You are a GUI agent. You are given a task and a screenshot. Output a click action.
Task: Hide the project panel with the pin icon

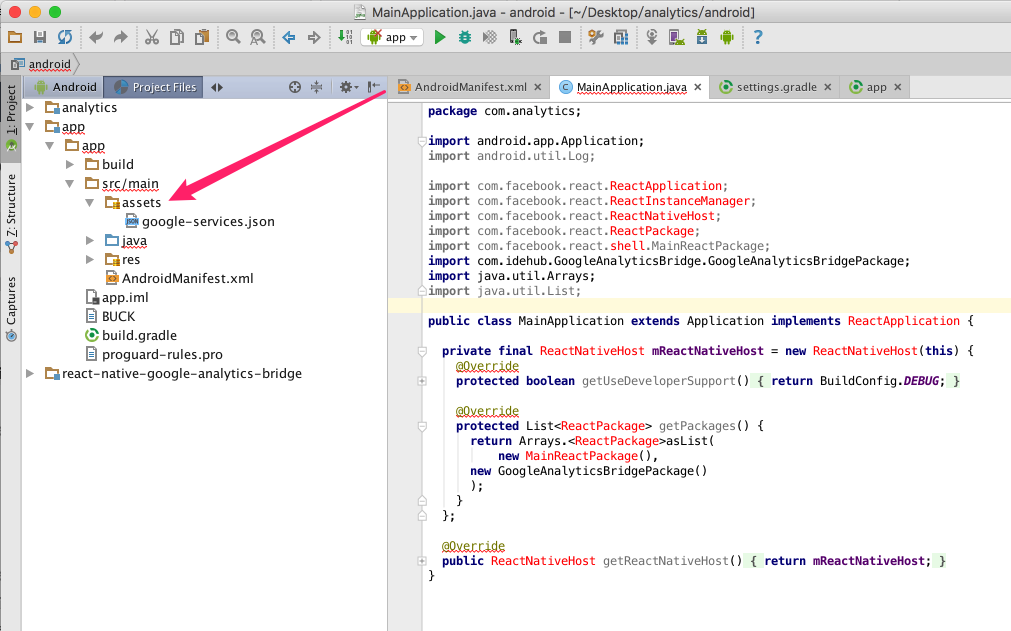pyautogui.click(x=373, y=87)
